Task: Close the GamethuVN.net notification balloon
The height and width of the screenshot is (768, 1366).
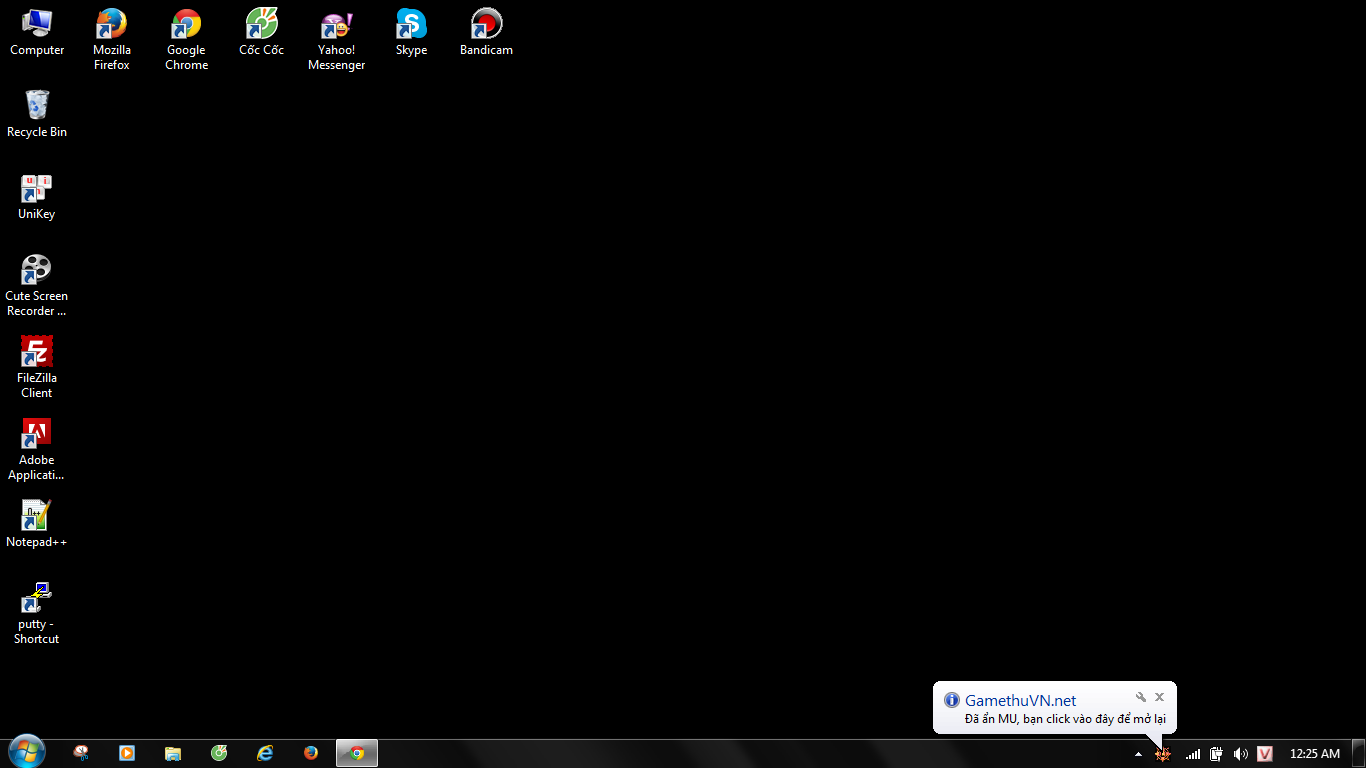Action: pyautogui.click(x=1160, y=697)
